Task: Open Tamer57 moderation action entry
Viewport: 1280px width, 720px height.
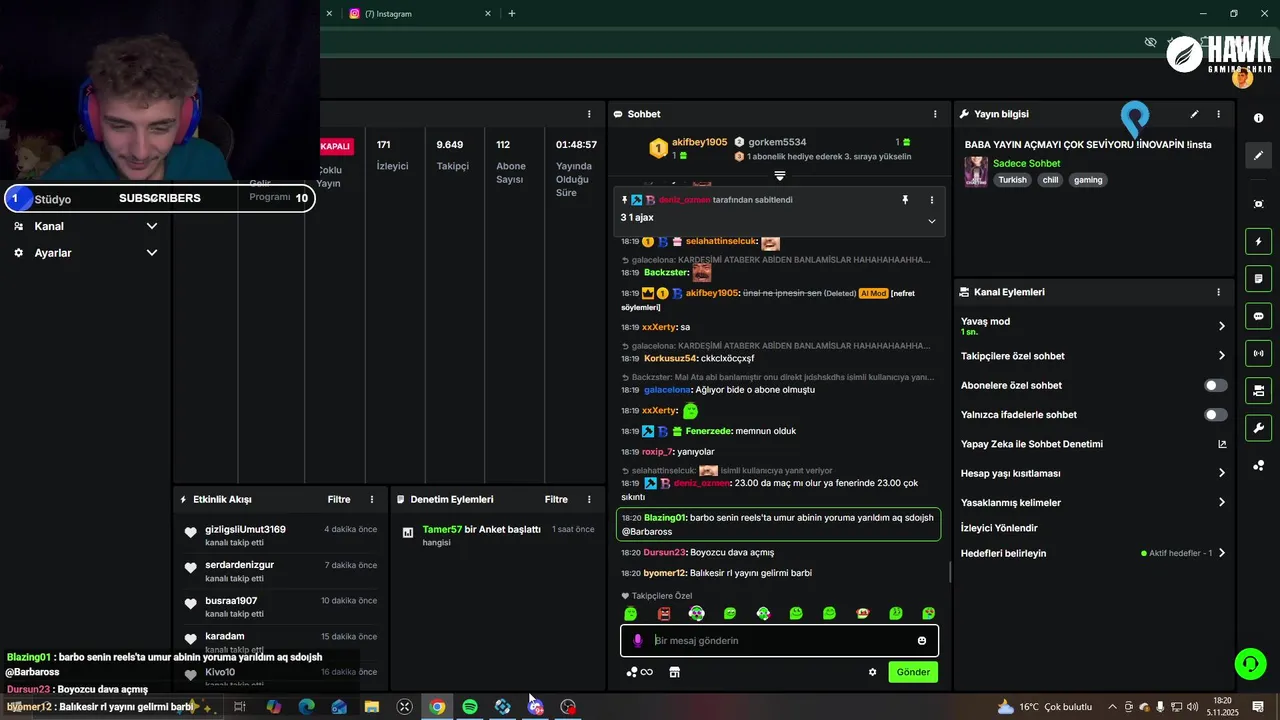Action: tap(497, 535)
